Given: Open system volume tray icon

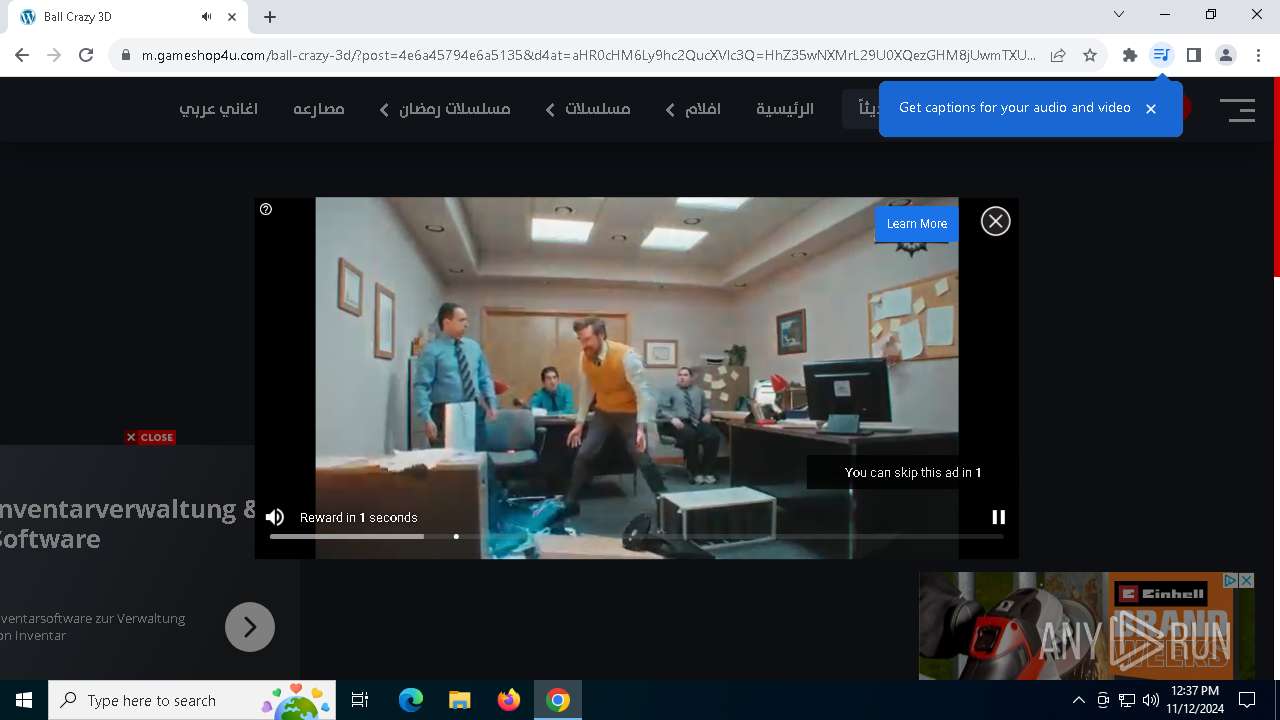Looking at the screenshot, I should point(1151,700).
